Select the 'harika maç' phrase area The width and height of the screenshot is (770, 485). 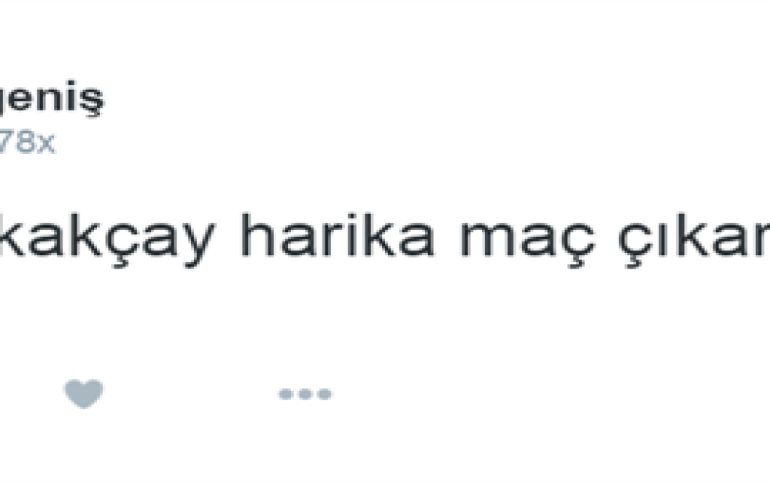click(x=418, y=240)
